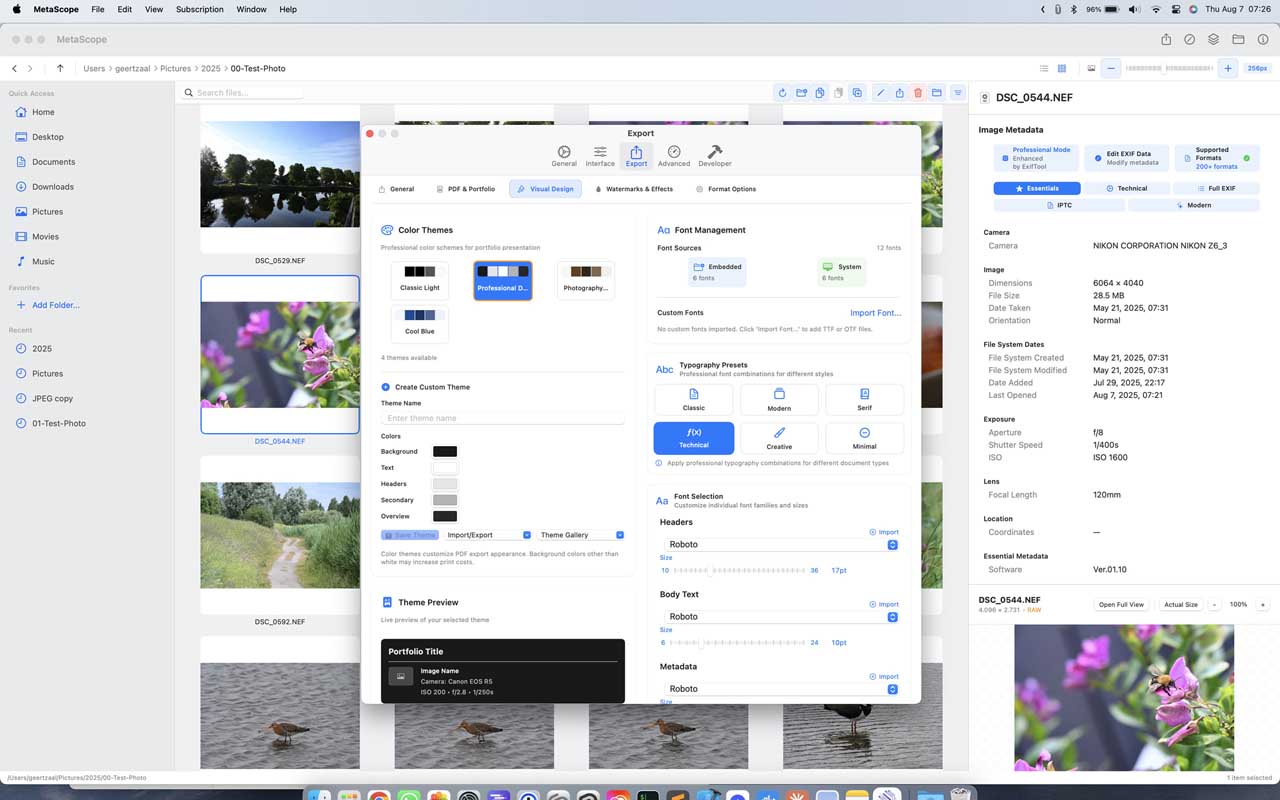Show the Technical metadata tab
The height and width of the screenshot is (800, 1280).
coord(1127,188)
